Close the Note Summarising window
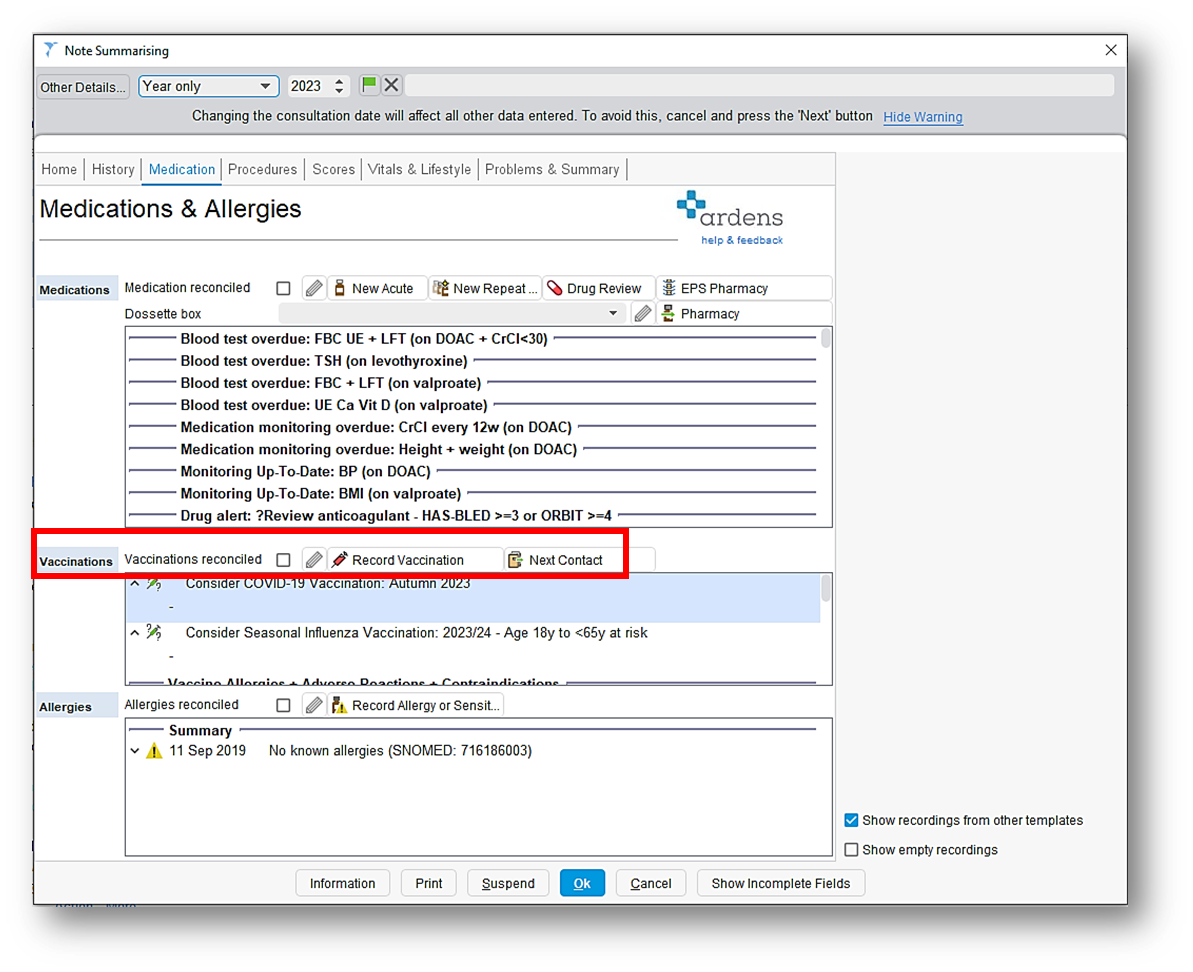This screenshot has width=1193, height=972. (x=1111, y=50)
